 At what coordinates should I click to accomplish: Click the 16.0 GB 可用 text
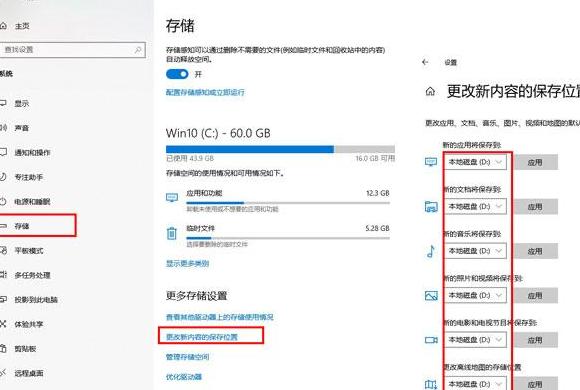375,158
